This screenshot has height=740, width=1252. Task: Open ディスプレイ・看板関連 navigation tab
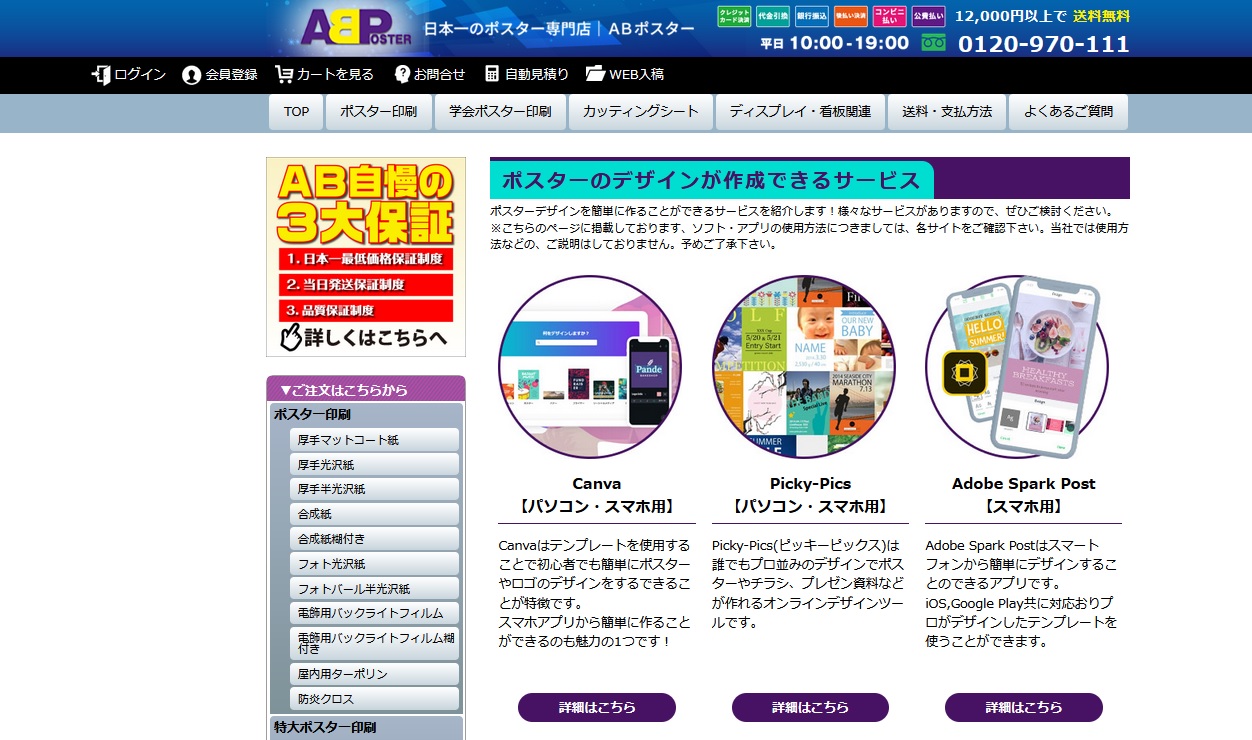(x=800, y=112)
